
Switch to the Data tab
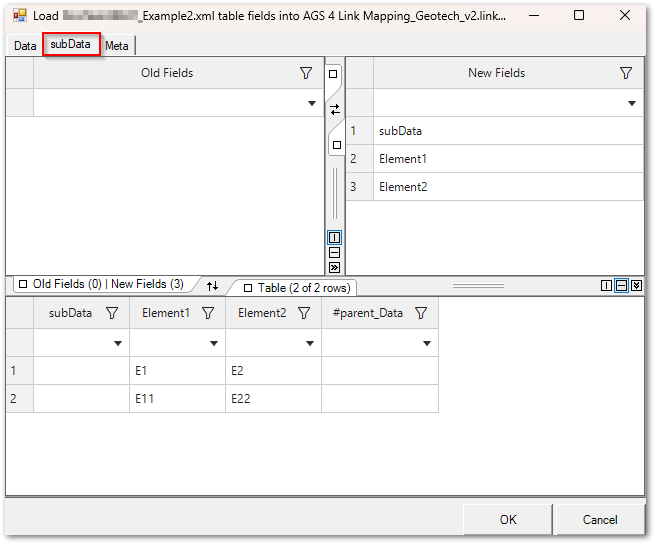25,46
